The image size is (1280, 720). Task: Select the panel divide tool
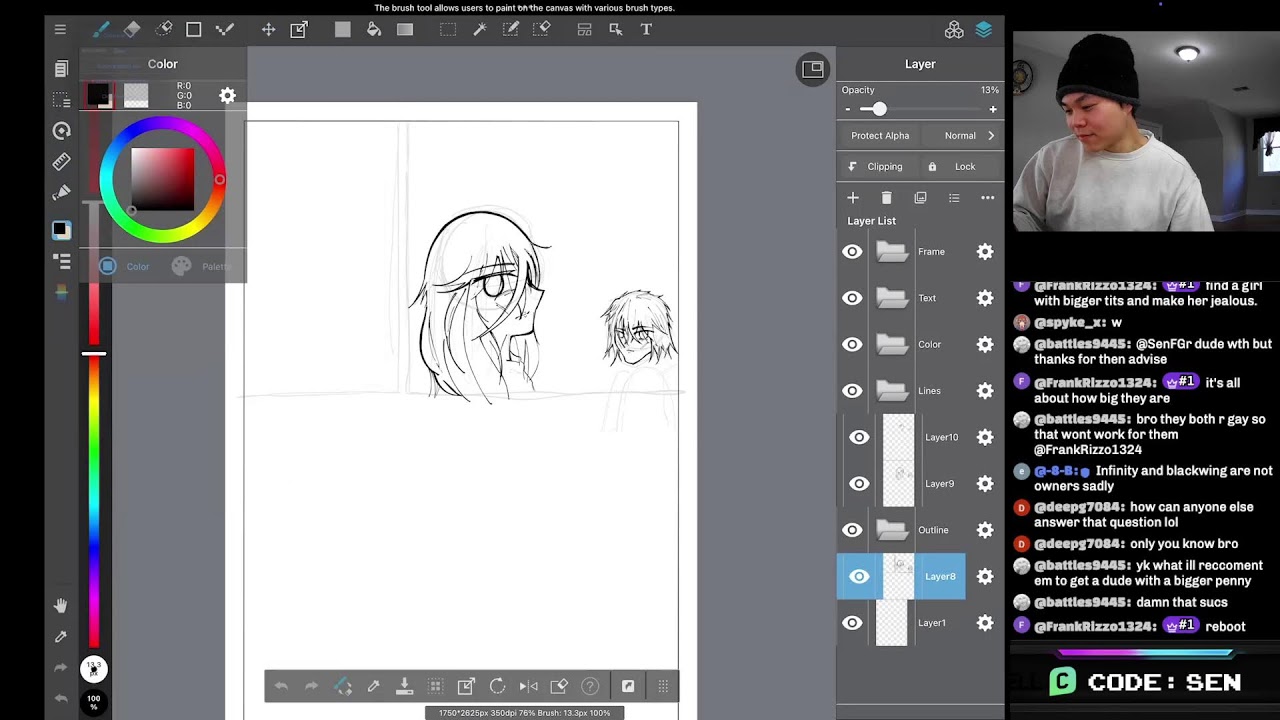click(585, 30)
